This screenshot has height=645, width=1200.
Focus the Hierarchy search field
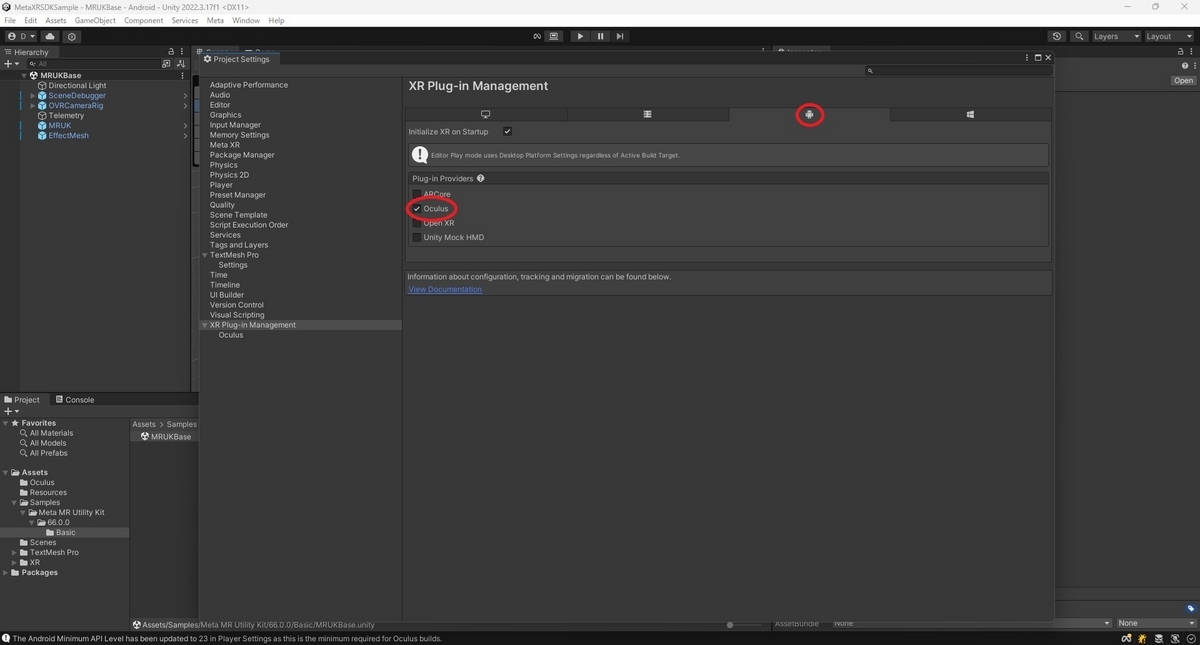click(93, 63)
